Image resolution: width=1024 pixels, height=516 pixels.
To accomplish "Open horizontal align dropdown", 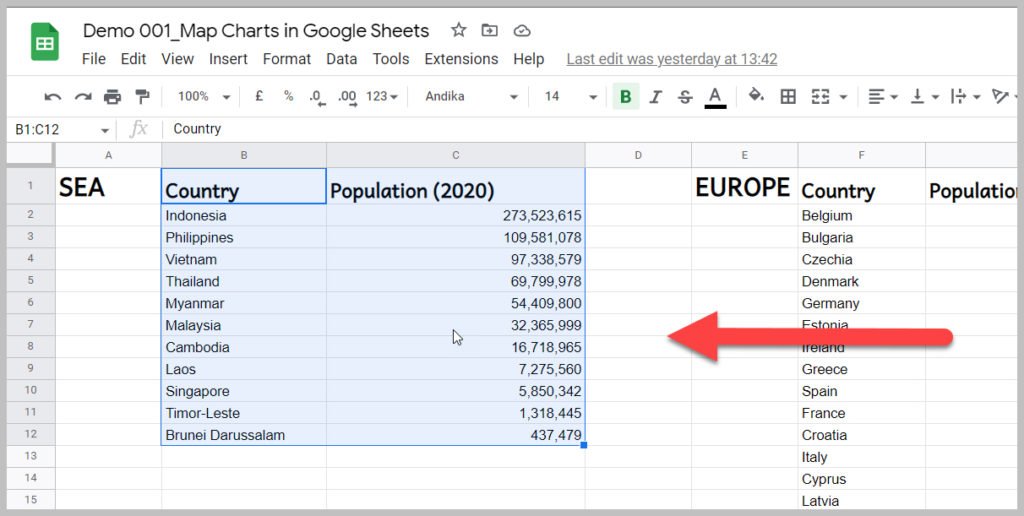I will click(882, 97).
